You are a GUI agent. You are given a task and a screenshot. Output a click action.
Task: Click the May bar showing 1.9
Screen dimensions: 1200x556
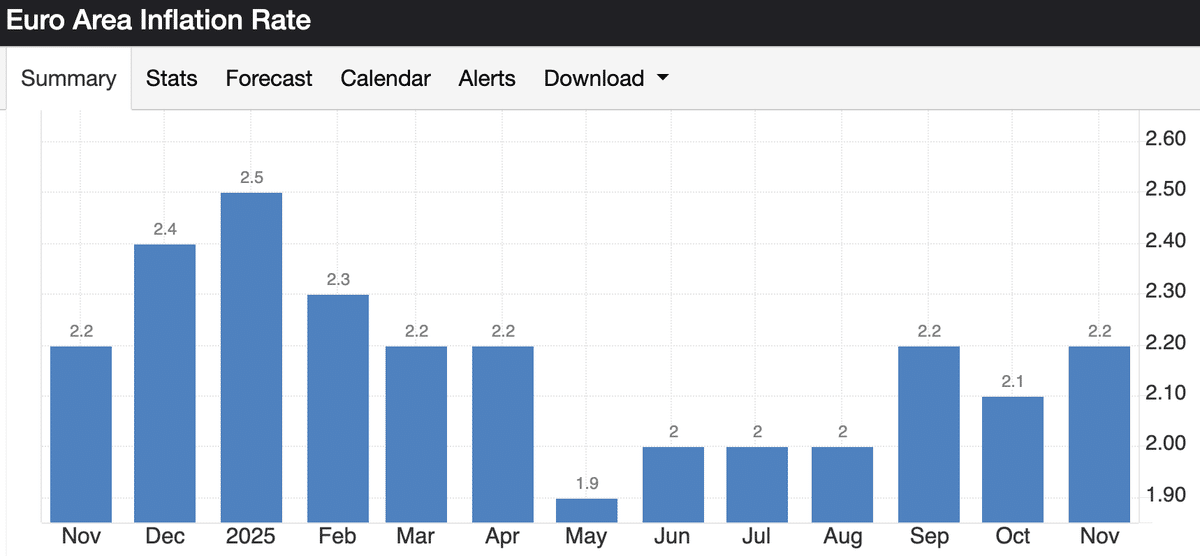tap(587, 510)
